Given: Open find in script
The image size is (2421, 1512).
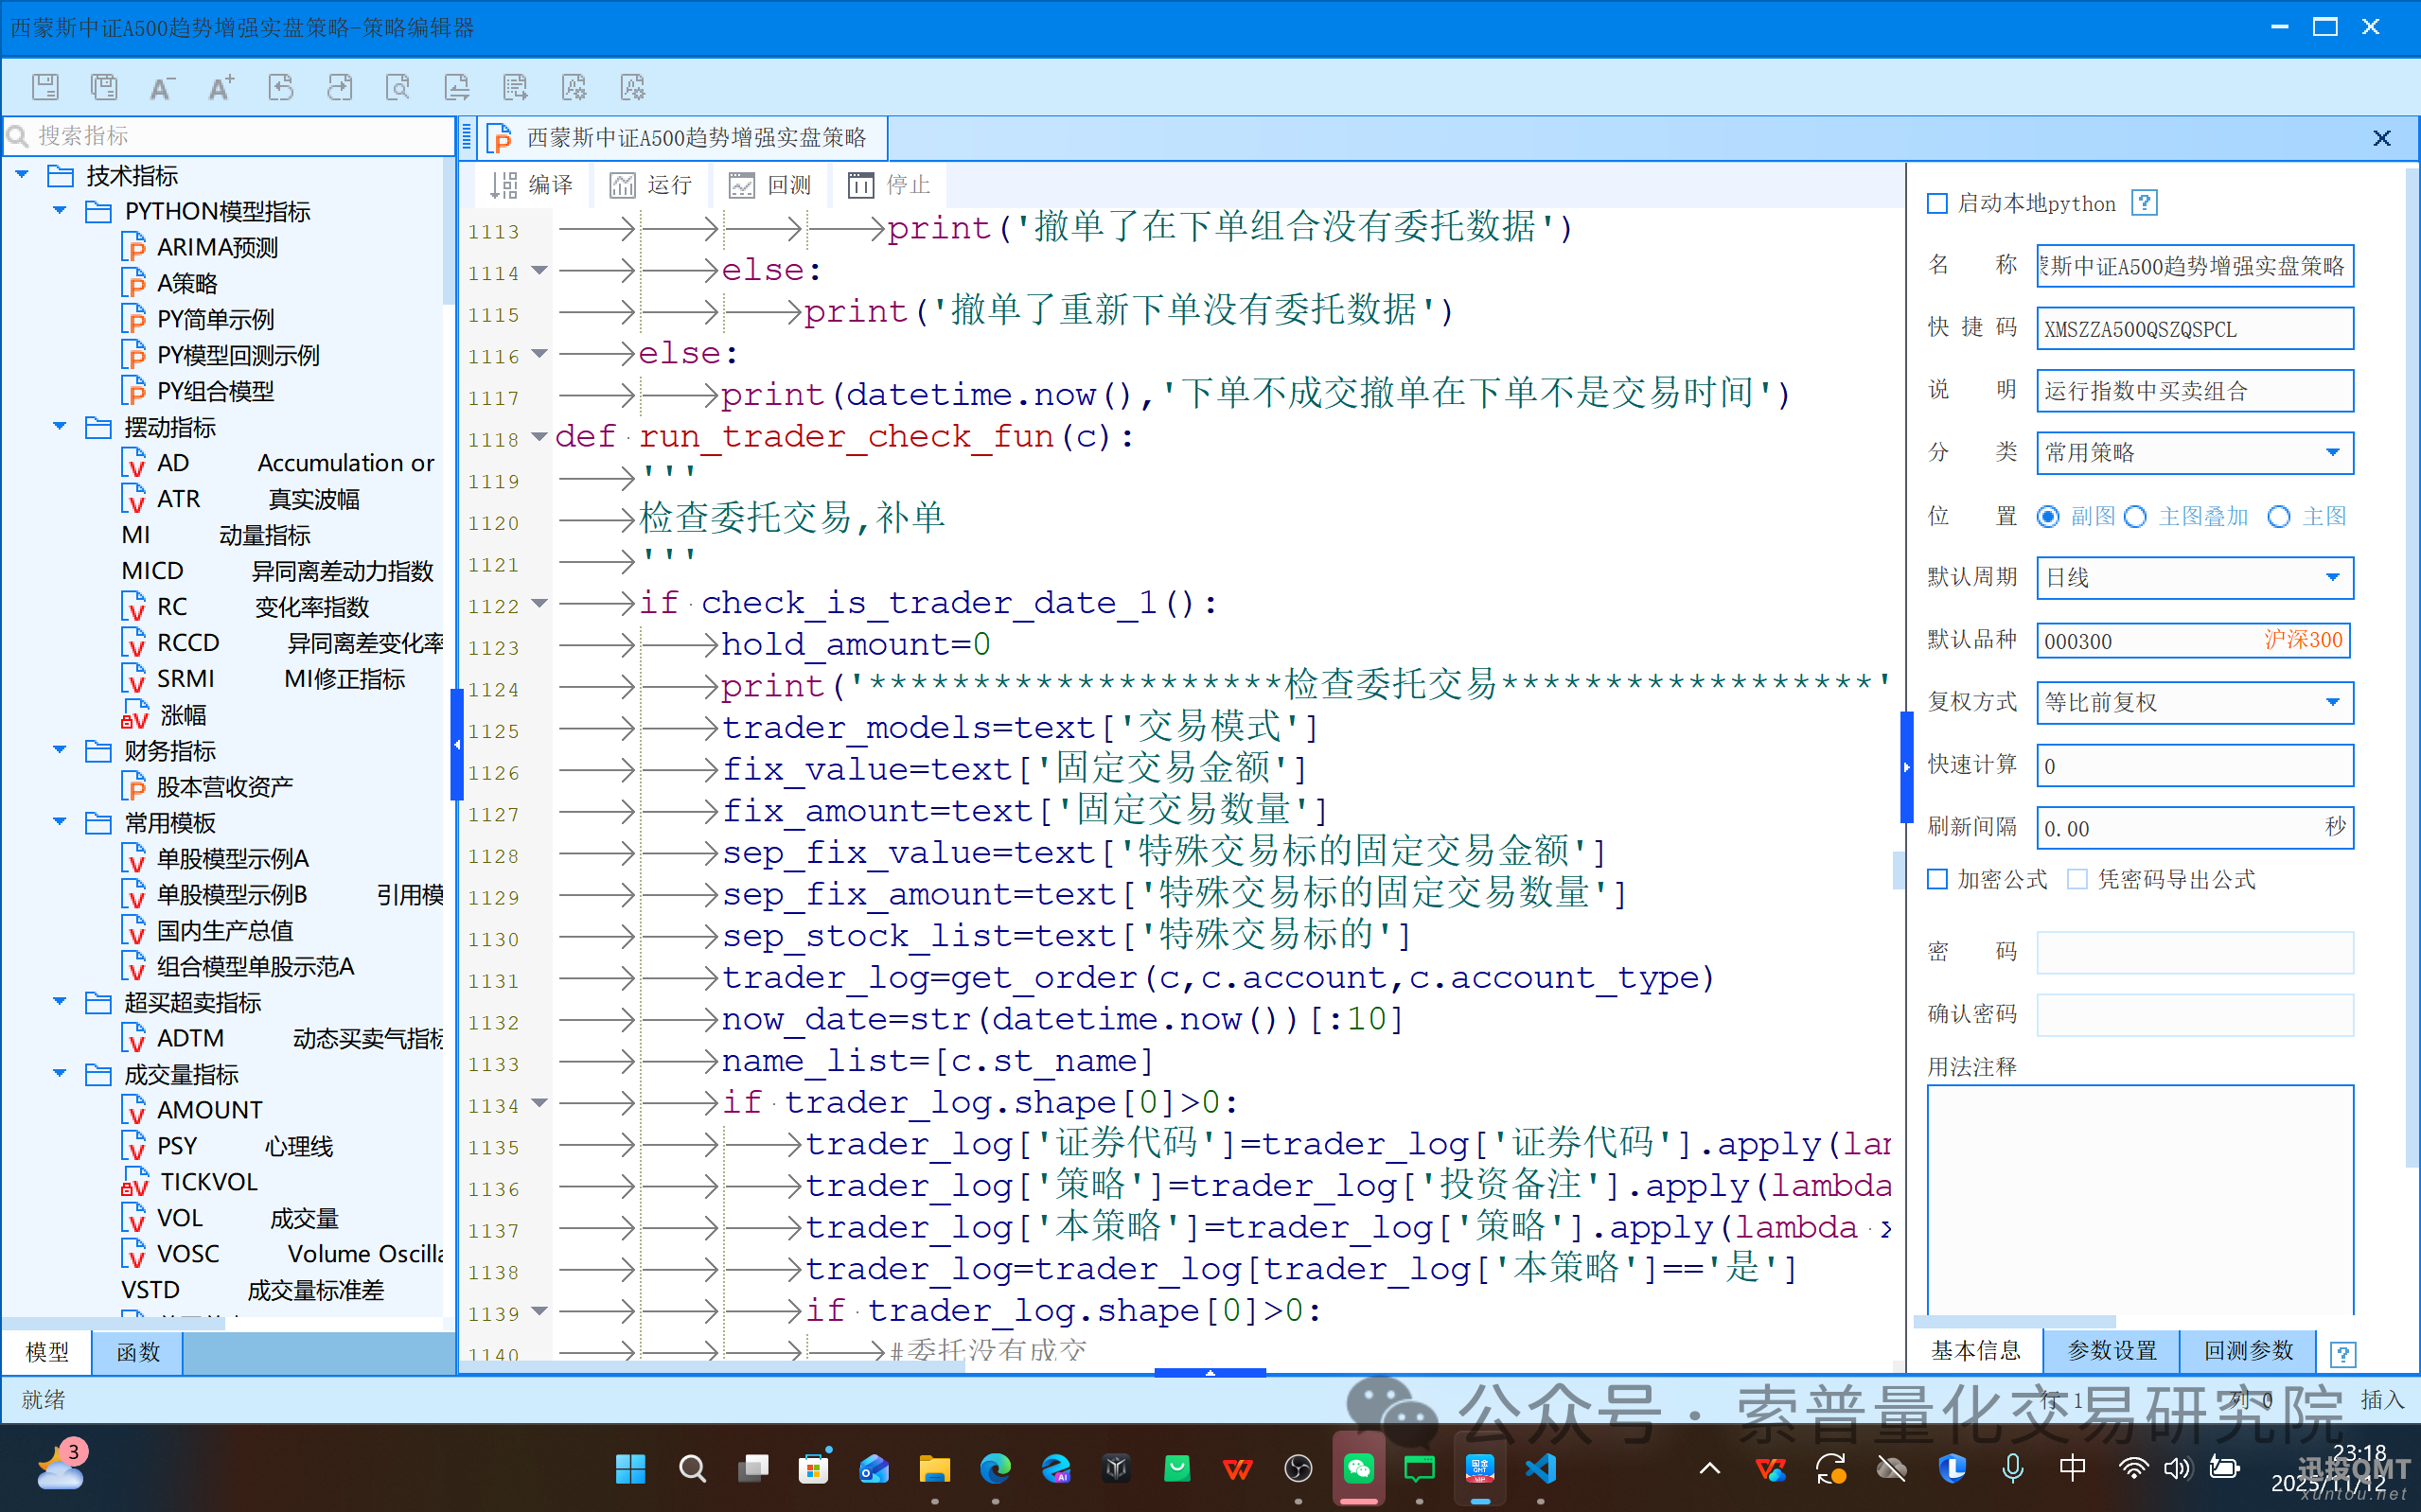Looking at the screenshot, I should click(x=399, y=87).
